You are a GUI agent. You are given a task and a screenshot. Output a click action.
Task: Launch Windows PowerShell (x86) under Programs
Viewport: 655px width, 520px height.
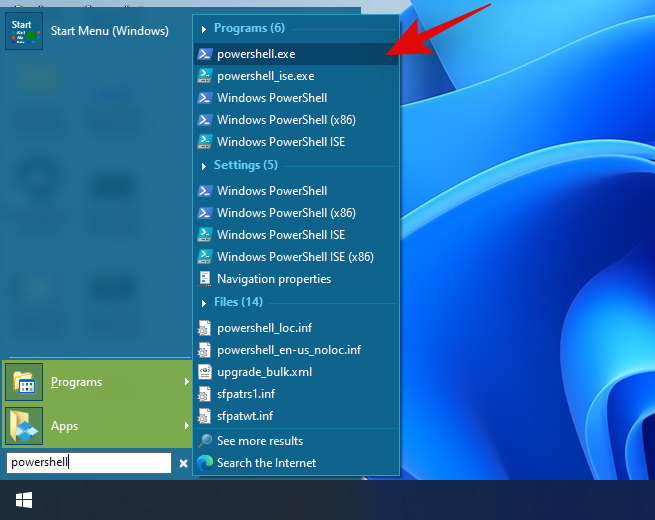(285, 120)
